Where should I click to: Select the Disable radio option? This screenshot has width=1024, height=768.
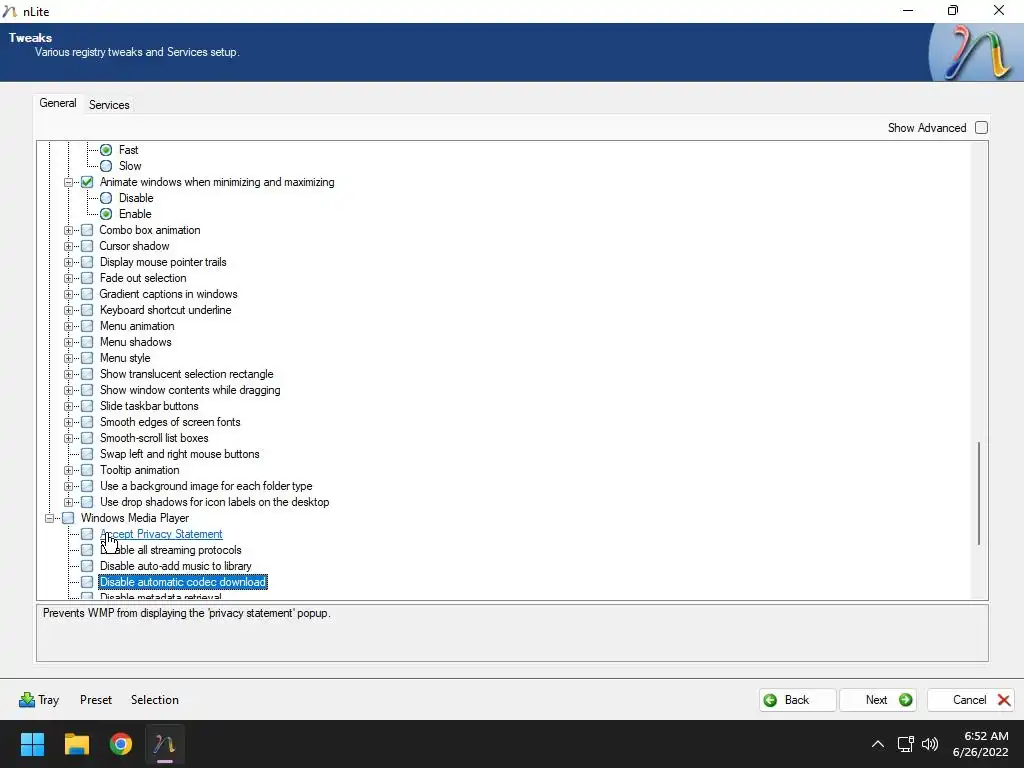point(106,198)
